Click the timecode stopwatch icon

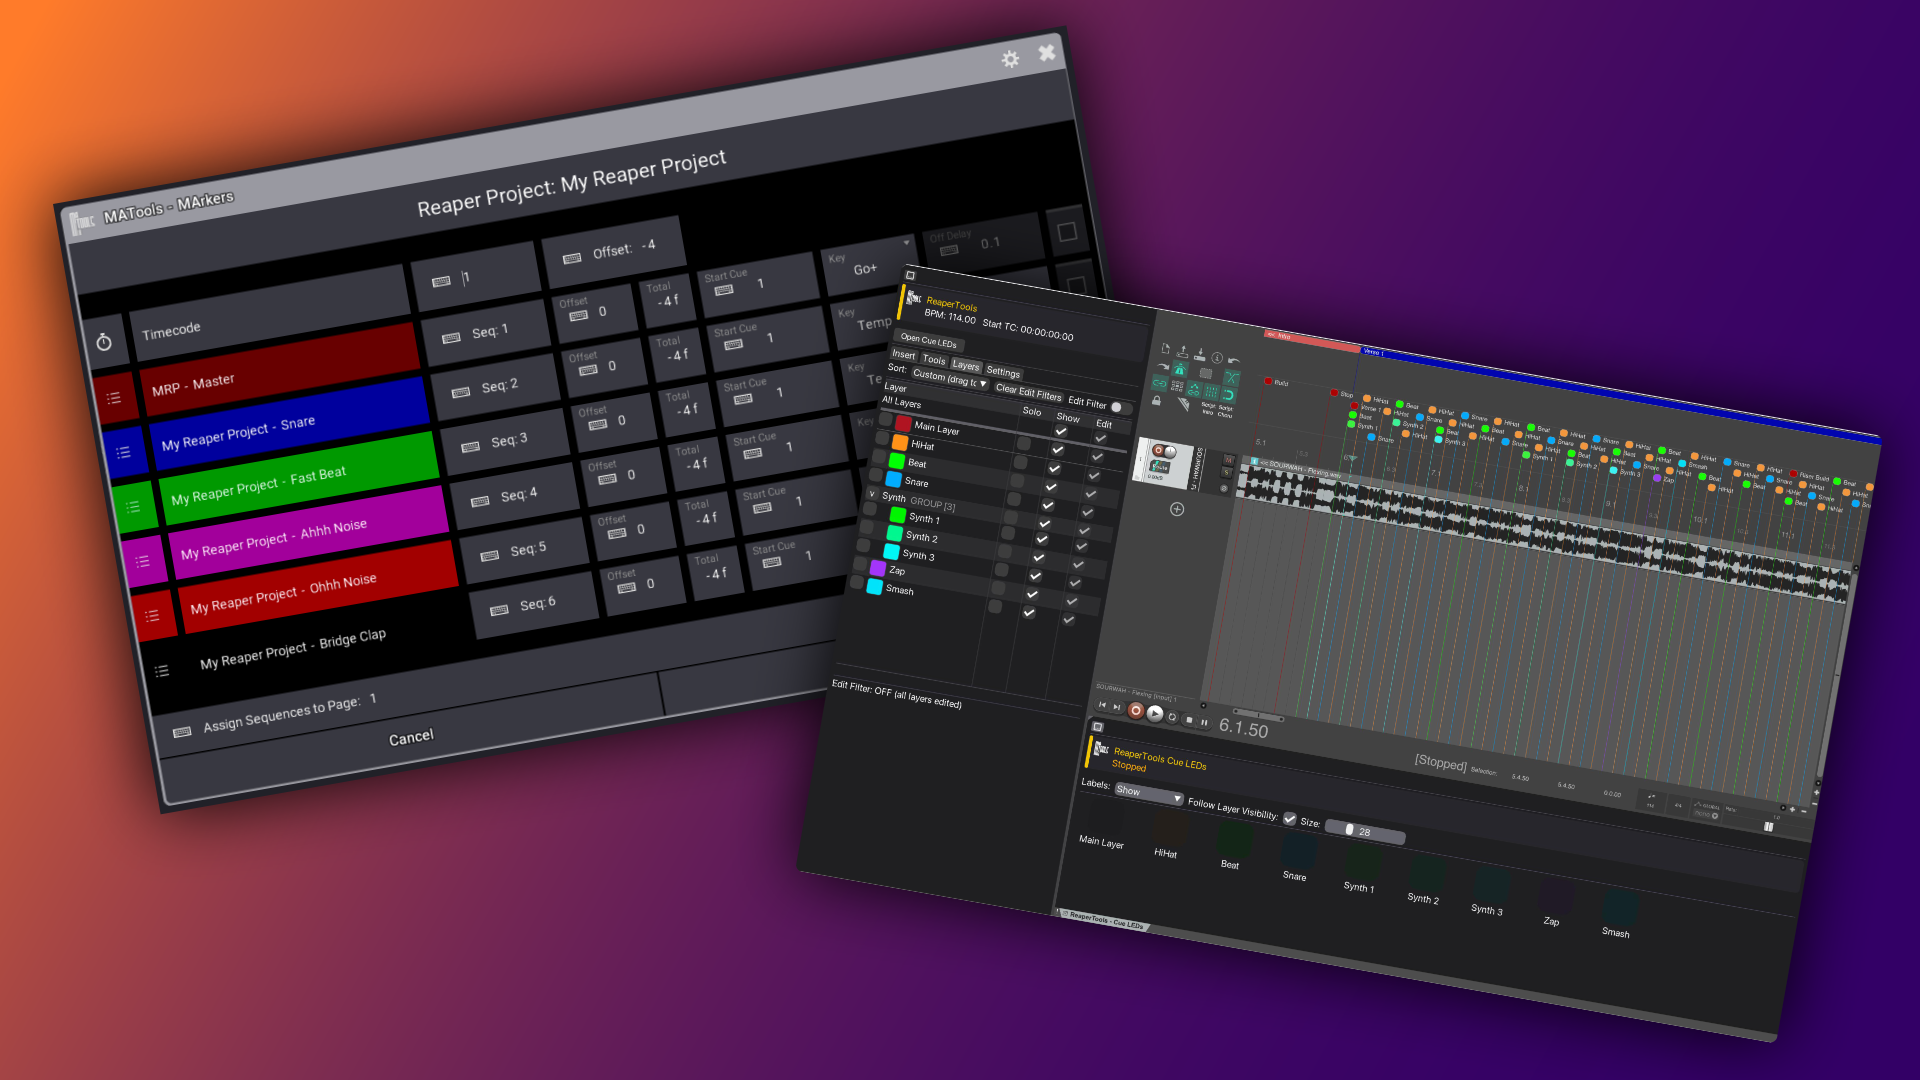point(104,343)
